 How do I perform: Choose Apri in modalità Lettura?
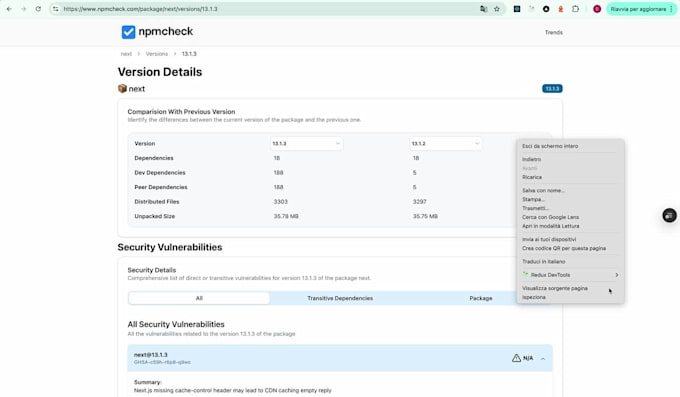(550, 226)
